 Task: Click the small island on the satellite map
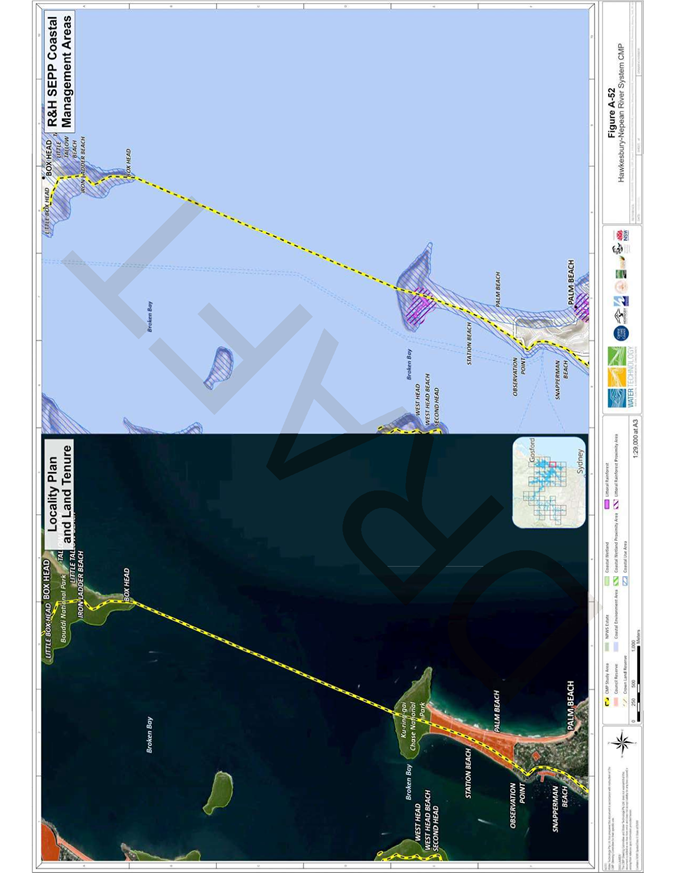pyautogui.click(x=216, y=792)
